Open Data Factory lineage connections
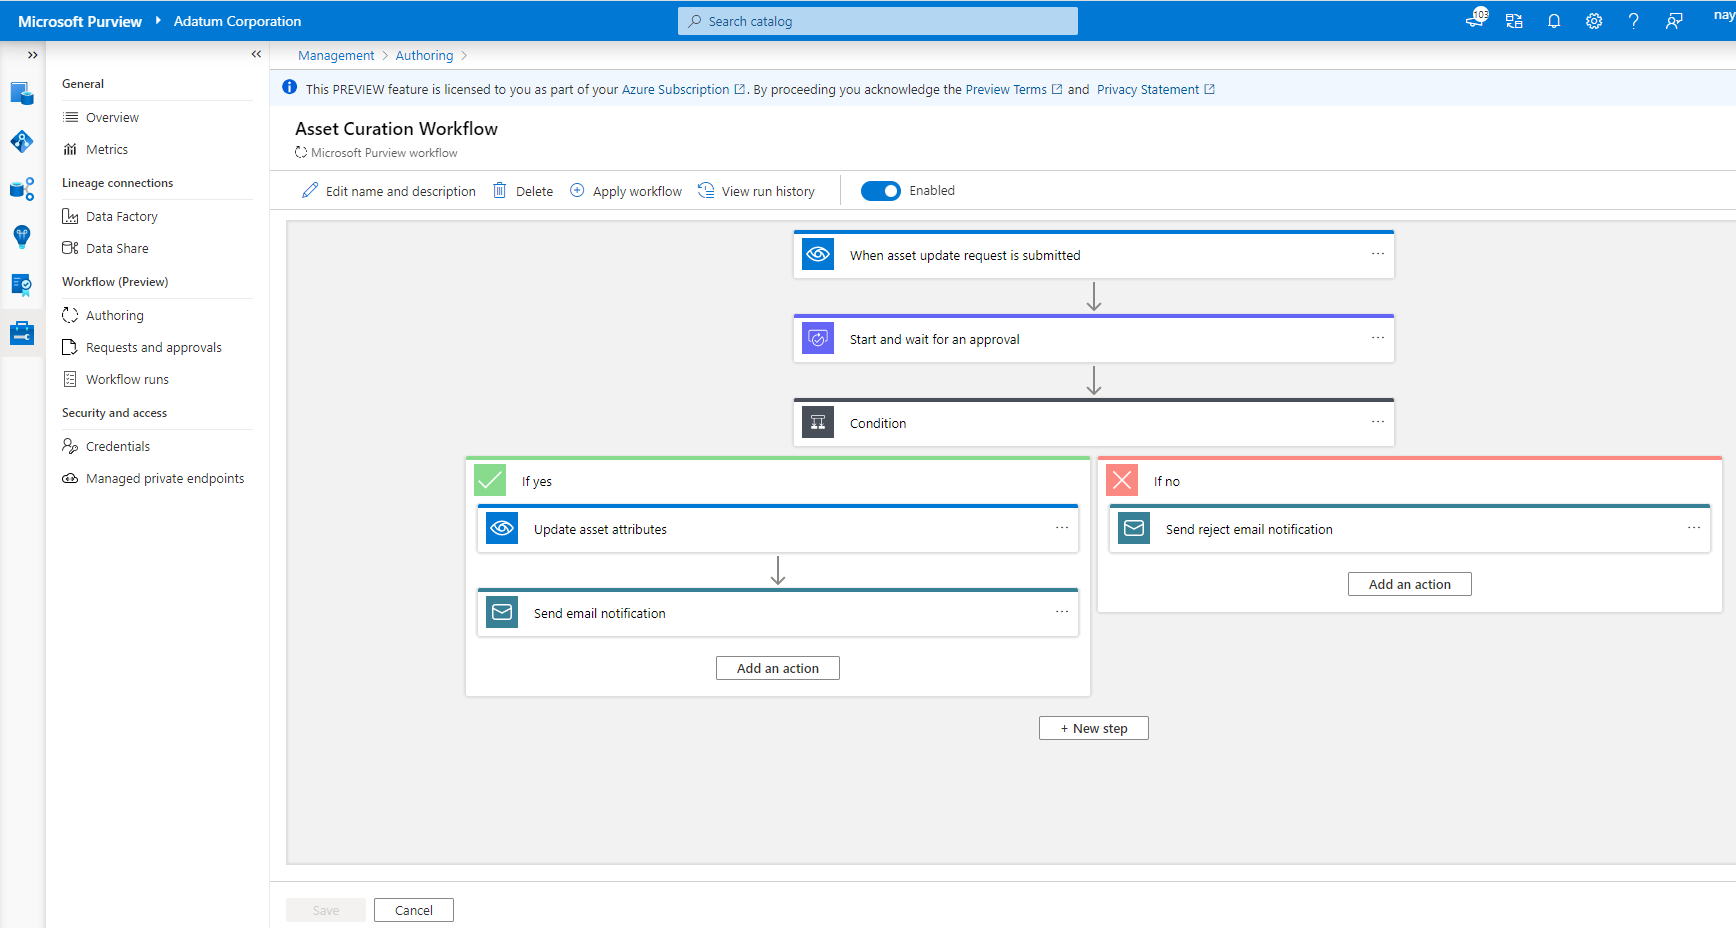This screenshot has width=1736, height=928. [x=122, y=216]
